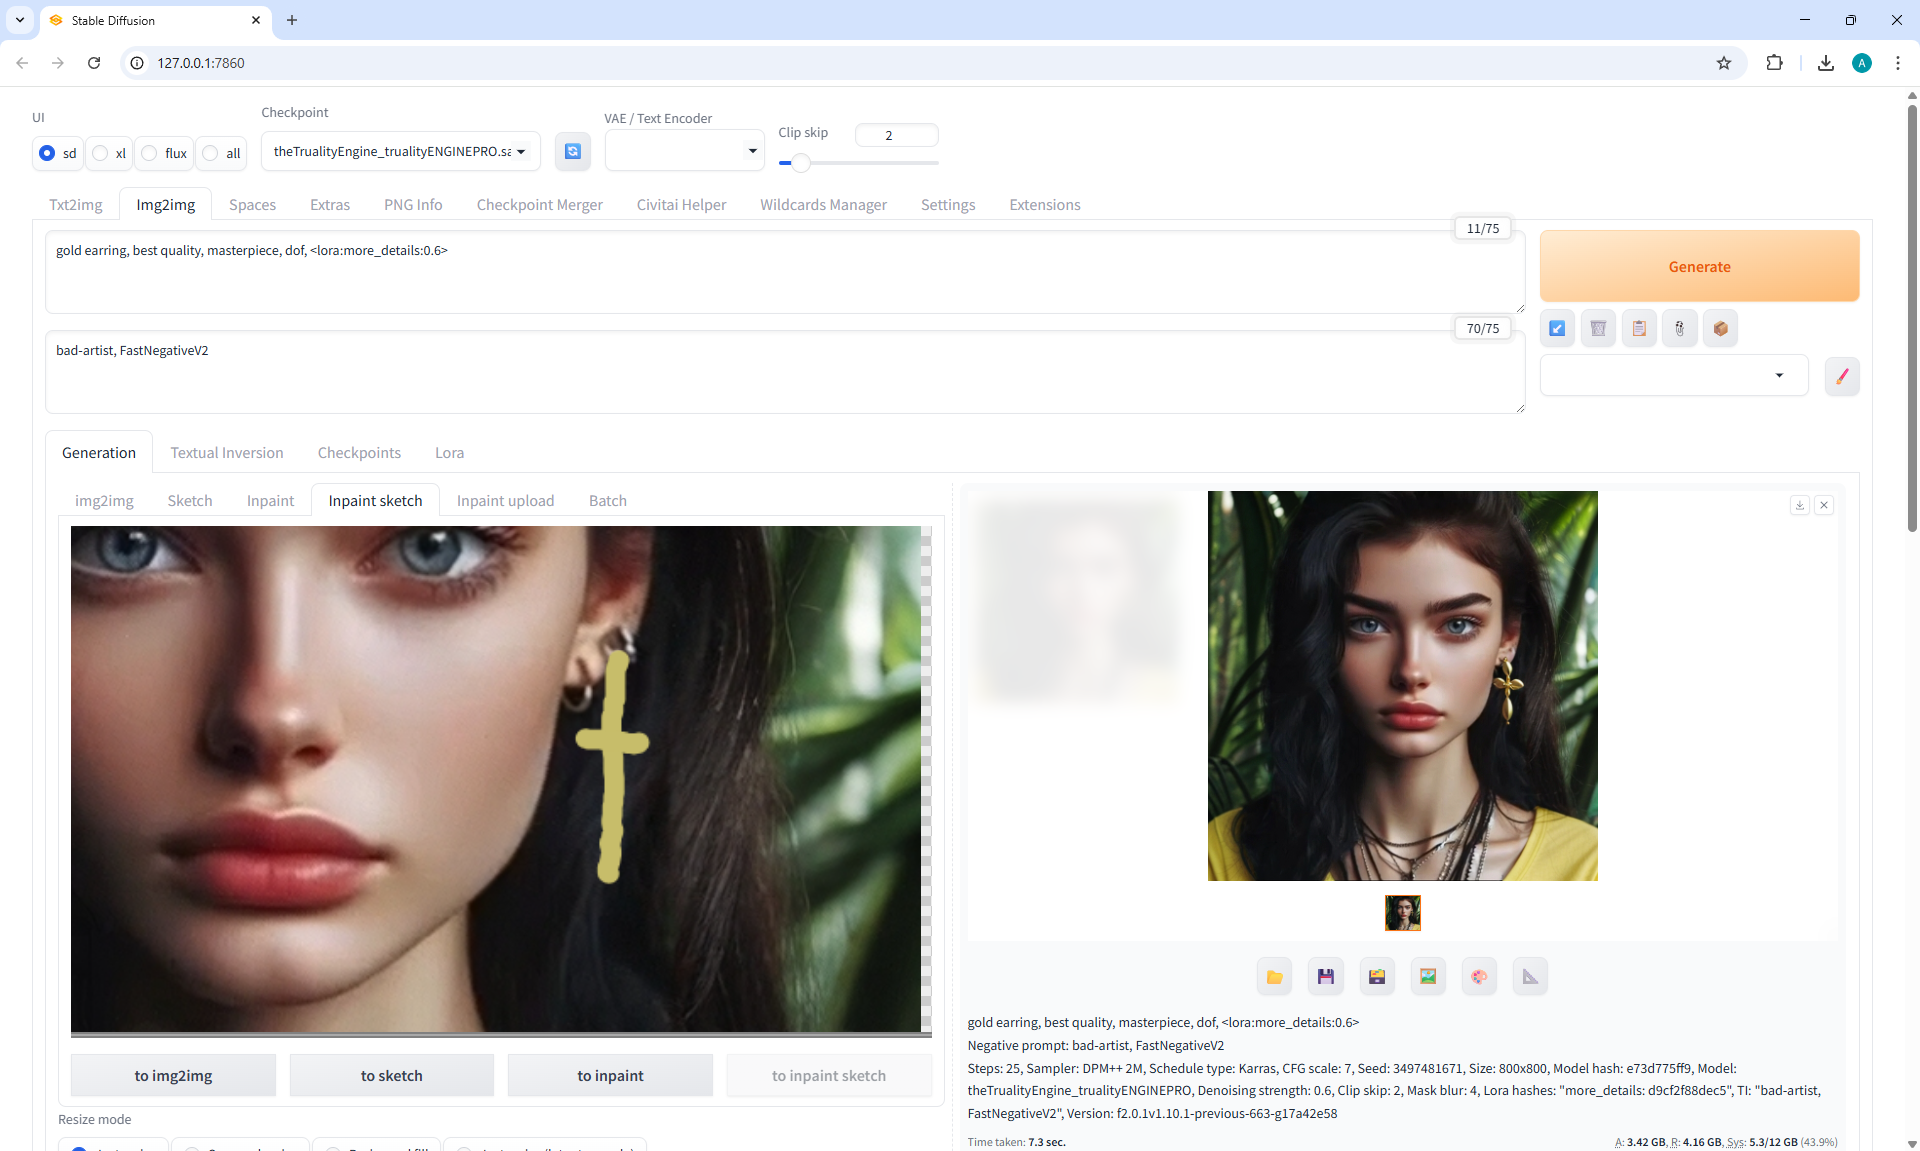Viewport: 1920px width, 1151px height.
Task: Select the xl UI radio button
Action: (101, 153)
